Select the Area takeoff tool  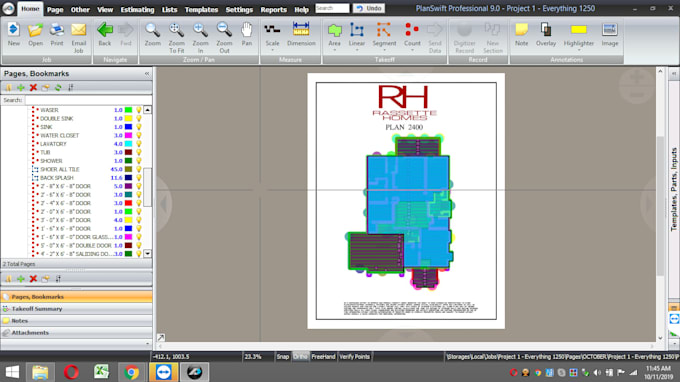point(334,35)
